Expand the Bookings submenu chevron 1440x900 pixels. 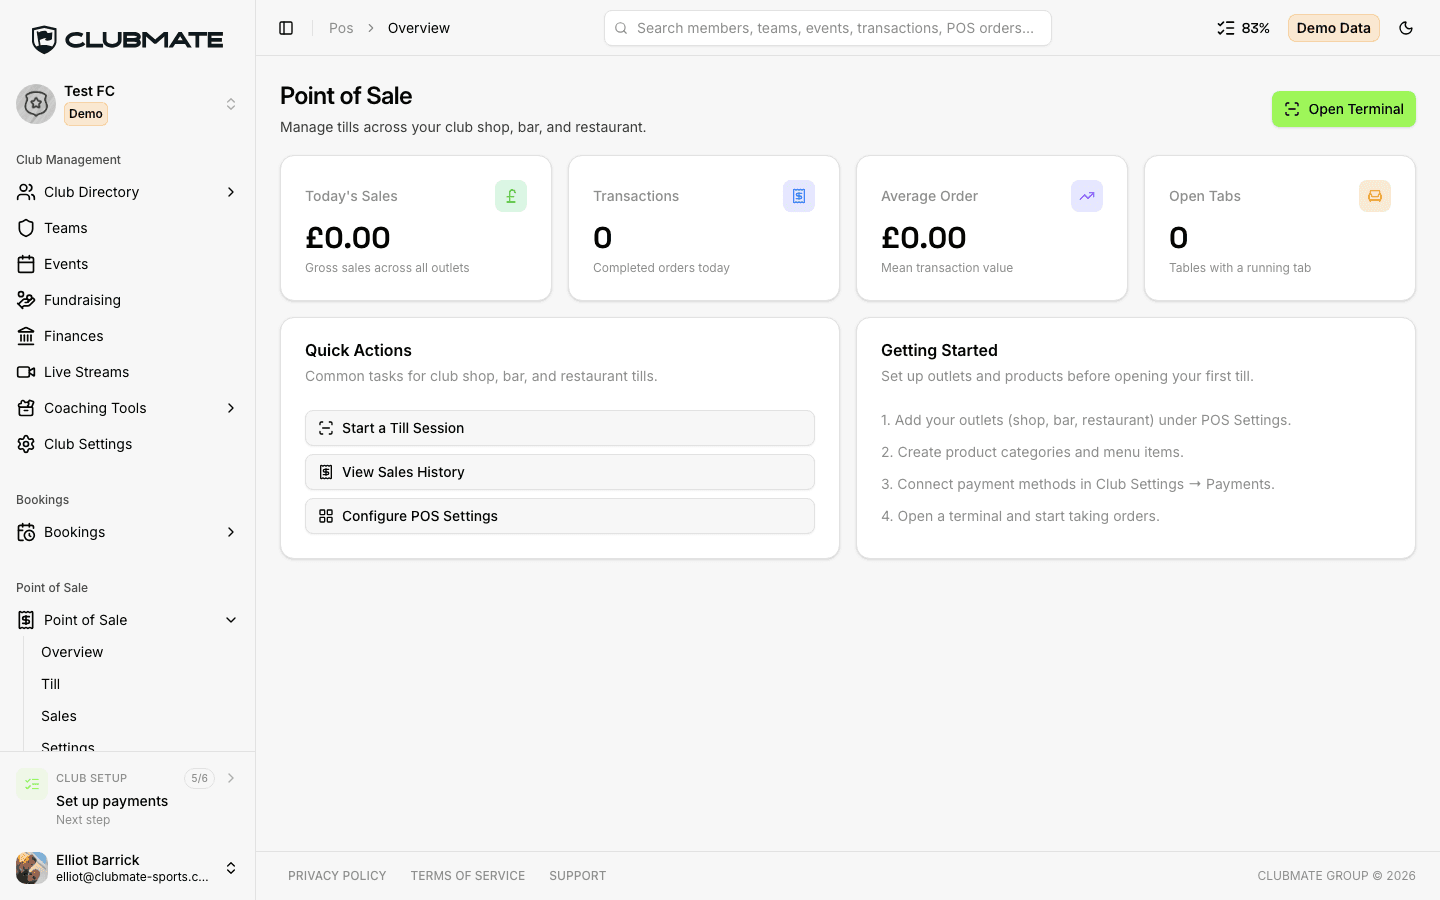coord(231,532)
